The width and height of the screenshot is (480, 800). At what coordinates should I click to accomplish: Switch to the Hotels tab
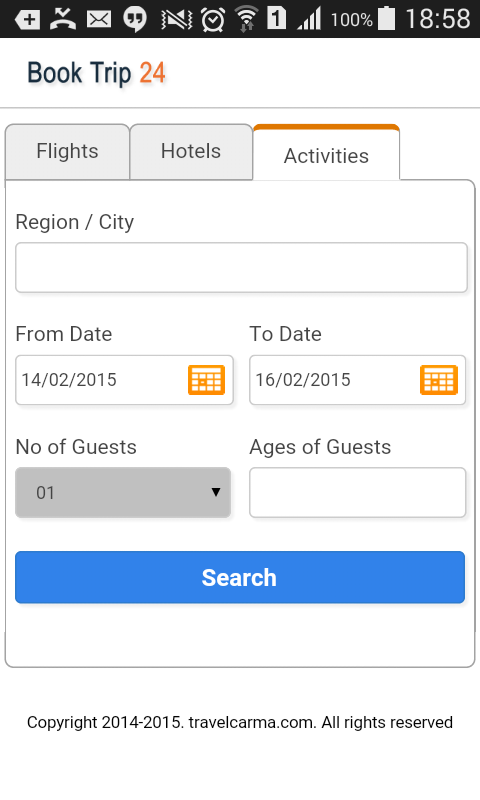click(191, 152)
